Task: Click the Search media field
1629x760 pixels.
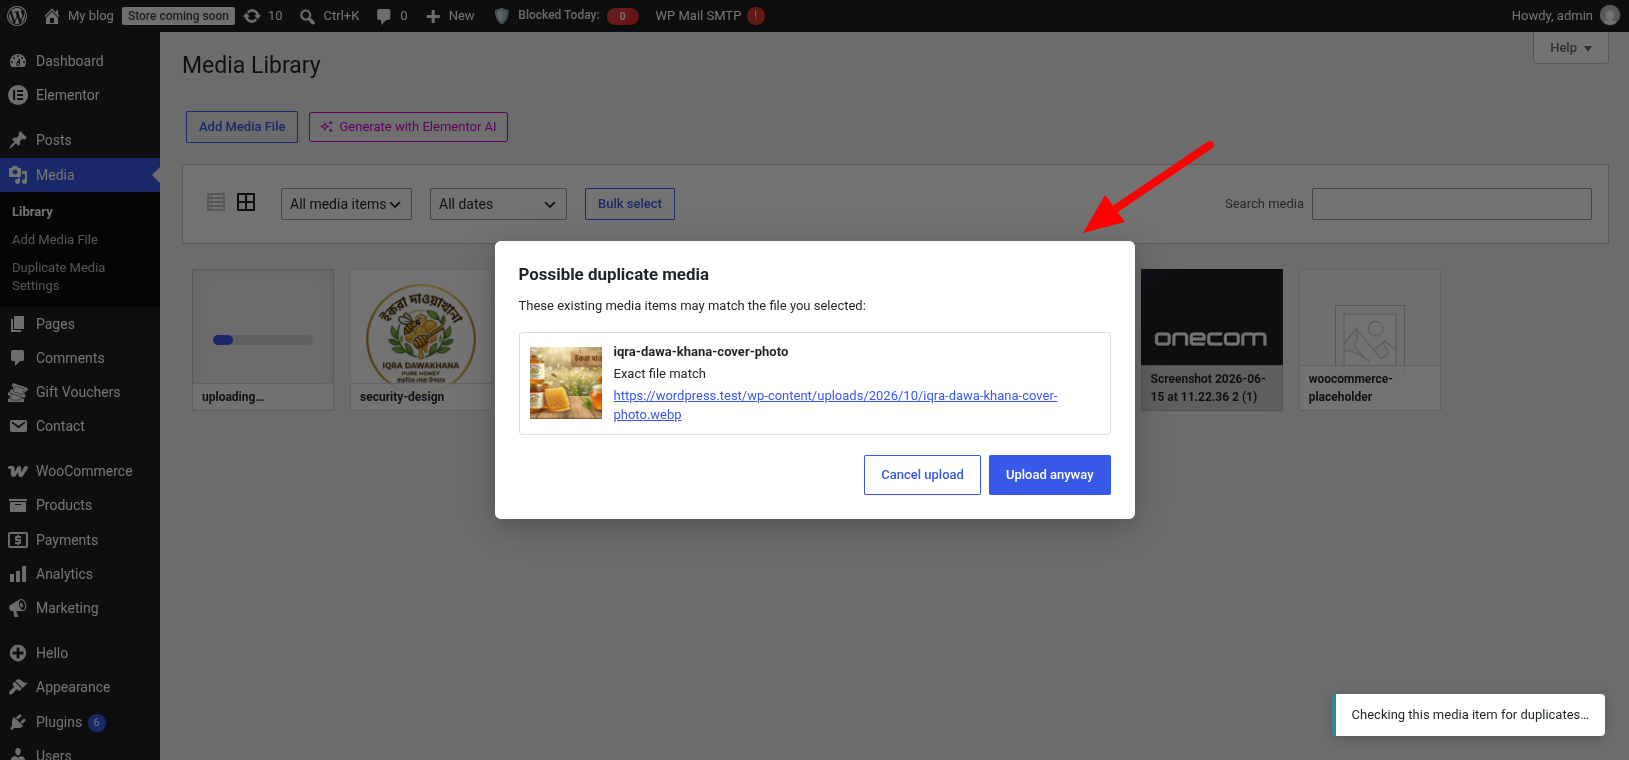Action: pyautogui.click(x=1452, y=204)
